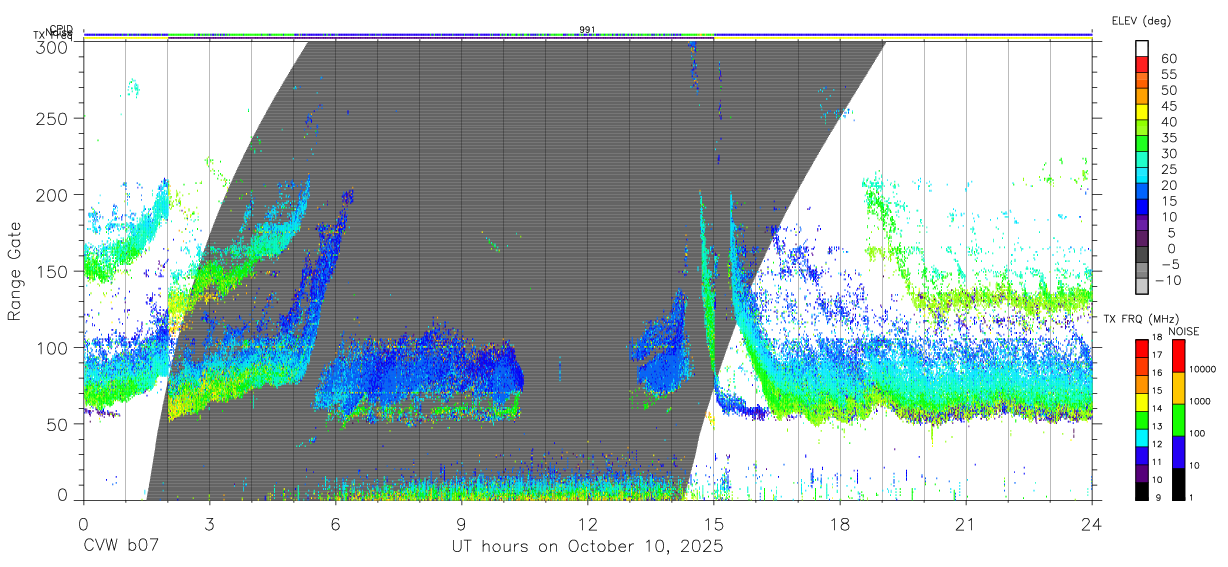The height and width of the screenshot is (567, 1228).
Task: Click the x-axis tick label '12'
Action: pos(587,523)
